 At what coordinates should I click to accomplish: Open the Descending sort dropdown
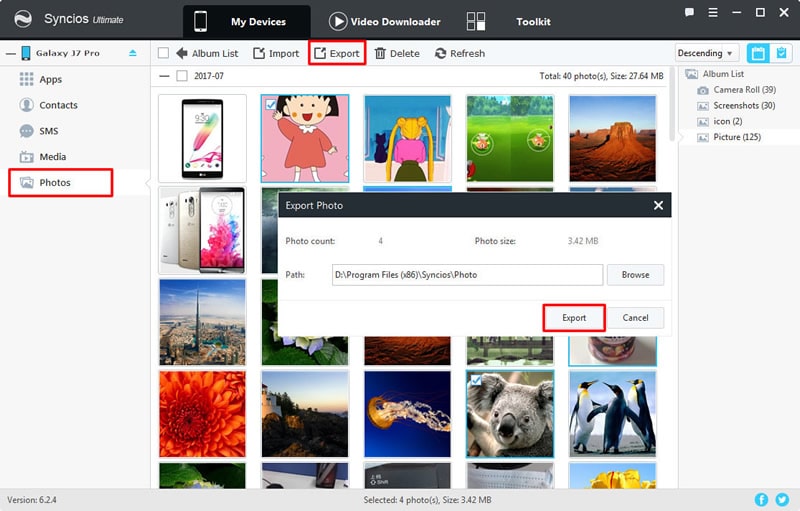pyautogui.click(x=706, y=53)
